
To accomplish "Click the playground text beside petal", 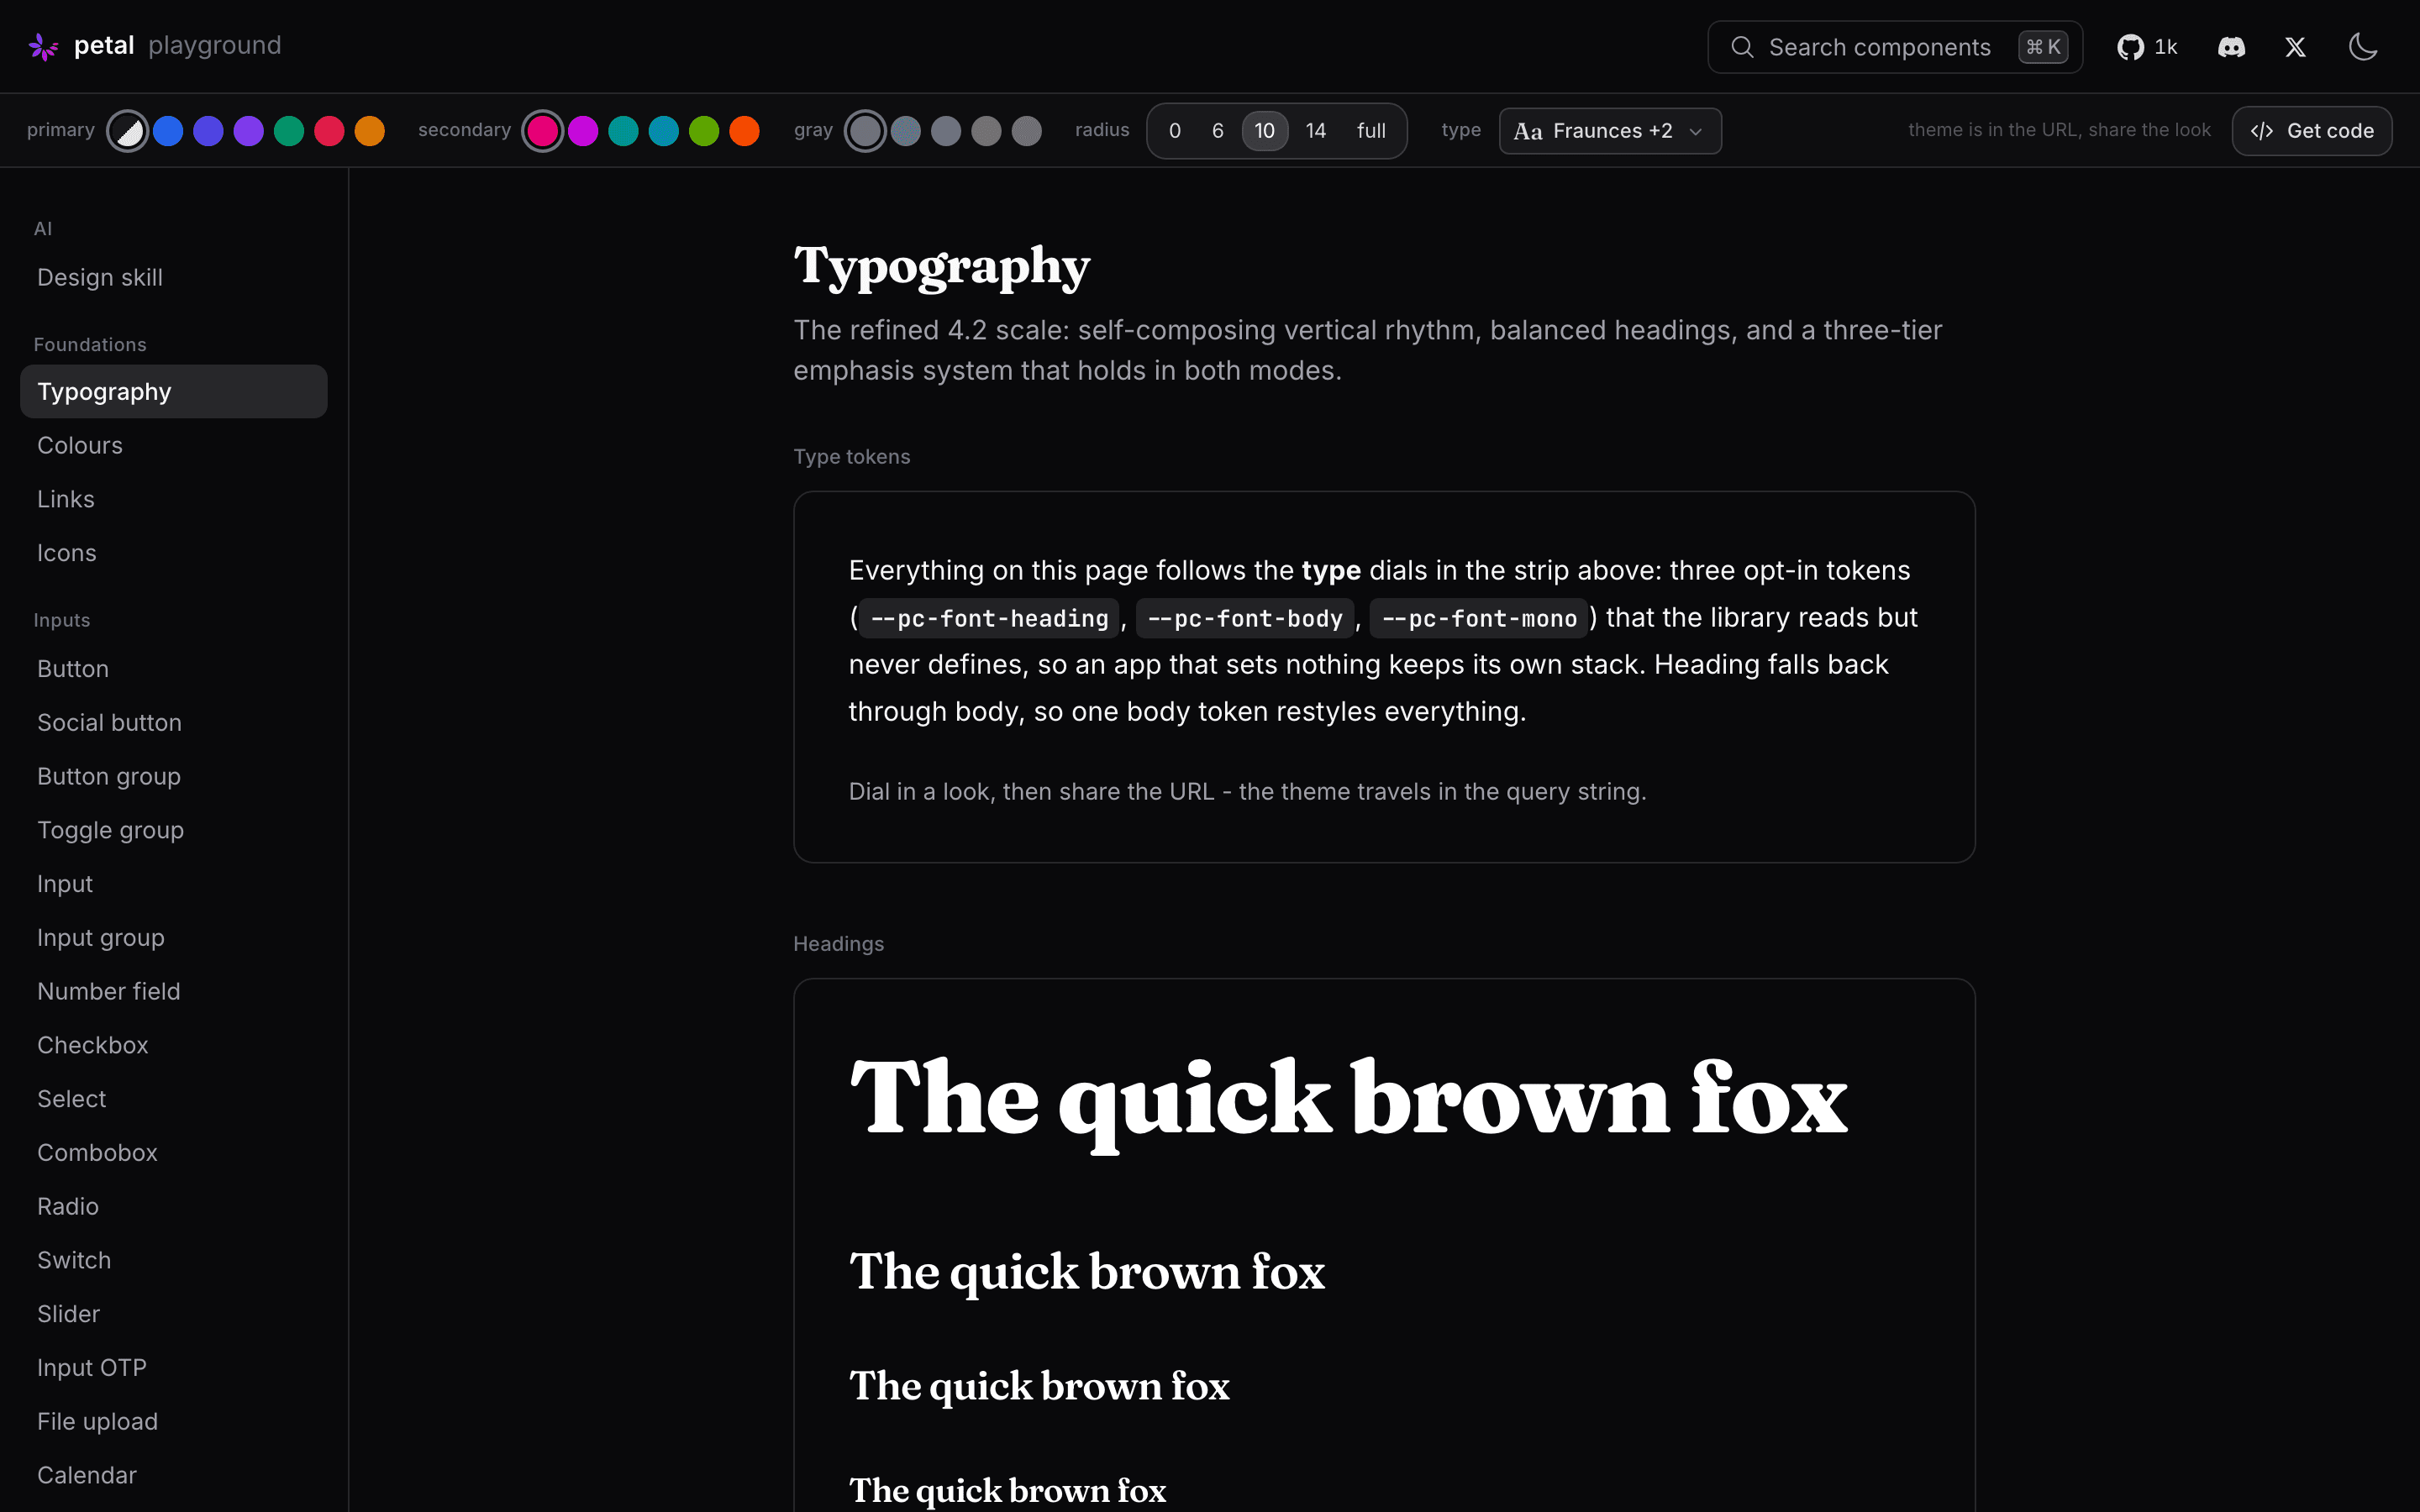I will (x=215, y=46).
